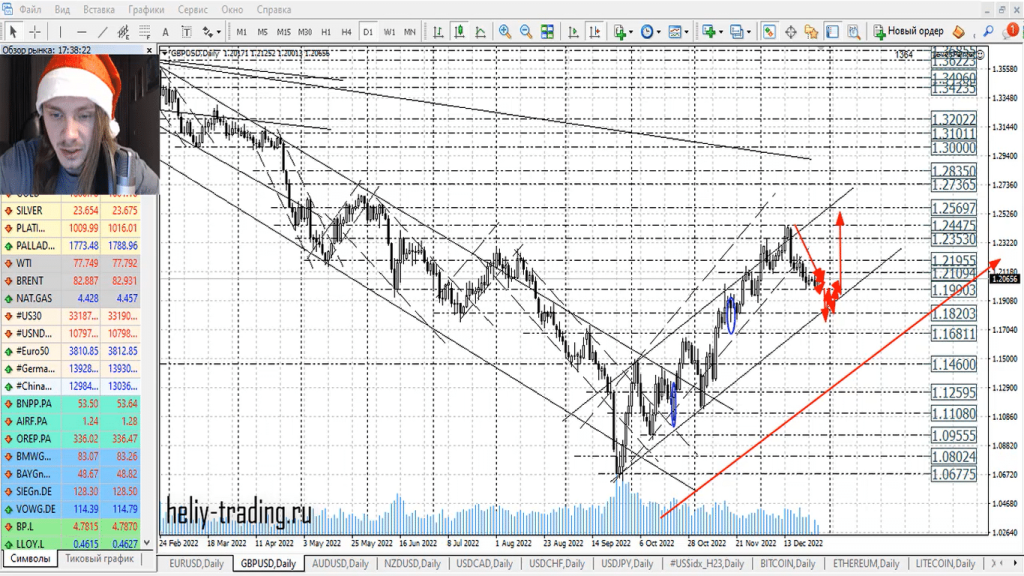Tile chart windows with grid icon
Screen dimensions: 1024x576
[548, 31]
